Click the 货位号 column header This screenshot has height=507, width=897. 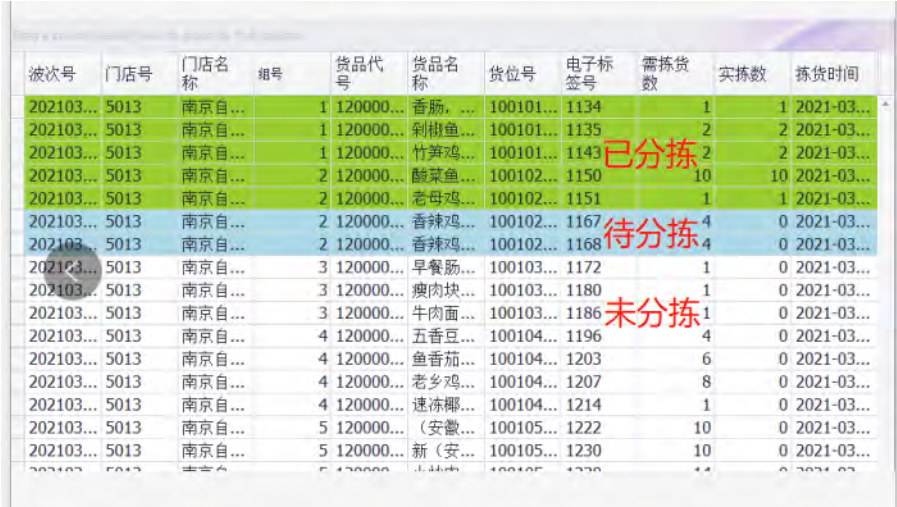coord(522,73)
